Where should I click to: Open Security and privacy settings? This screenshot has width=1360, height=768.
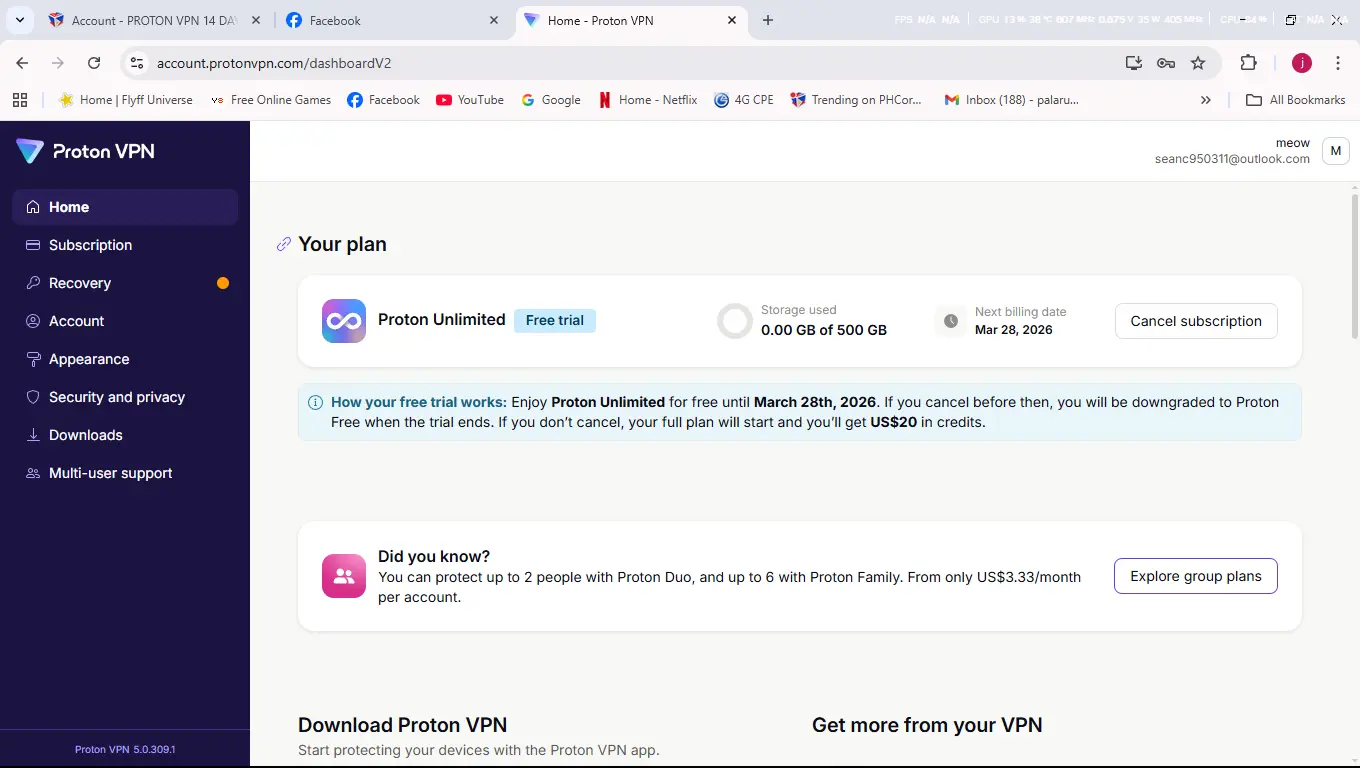point(125,397)
